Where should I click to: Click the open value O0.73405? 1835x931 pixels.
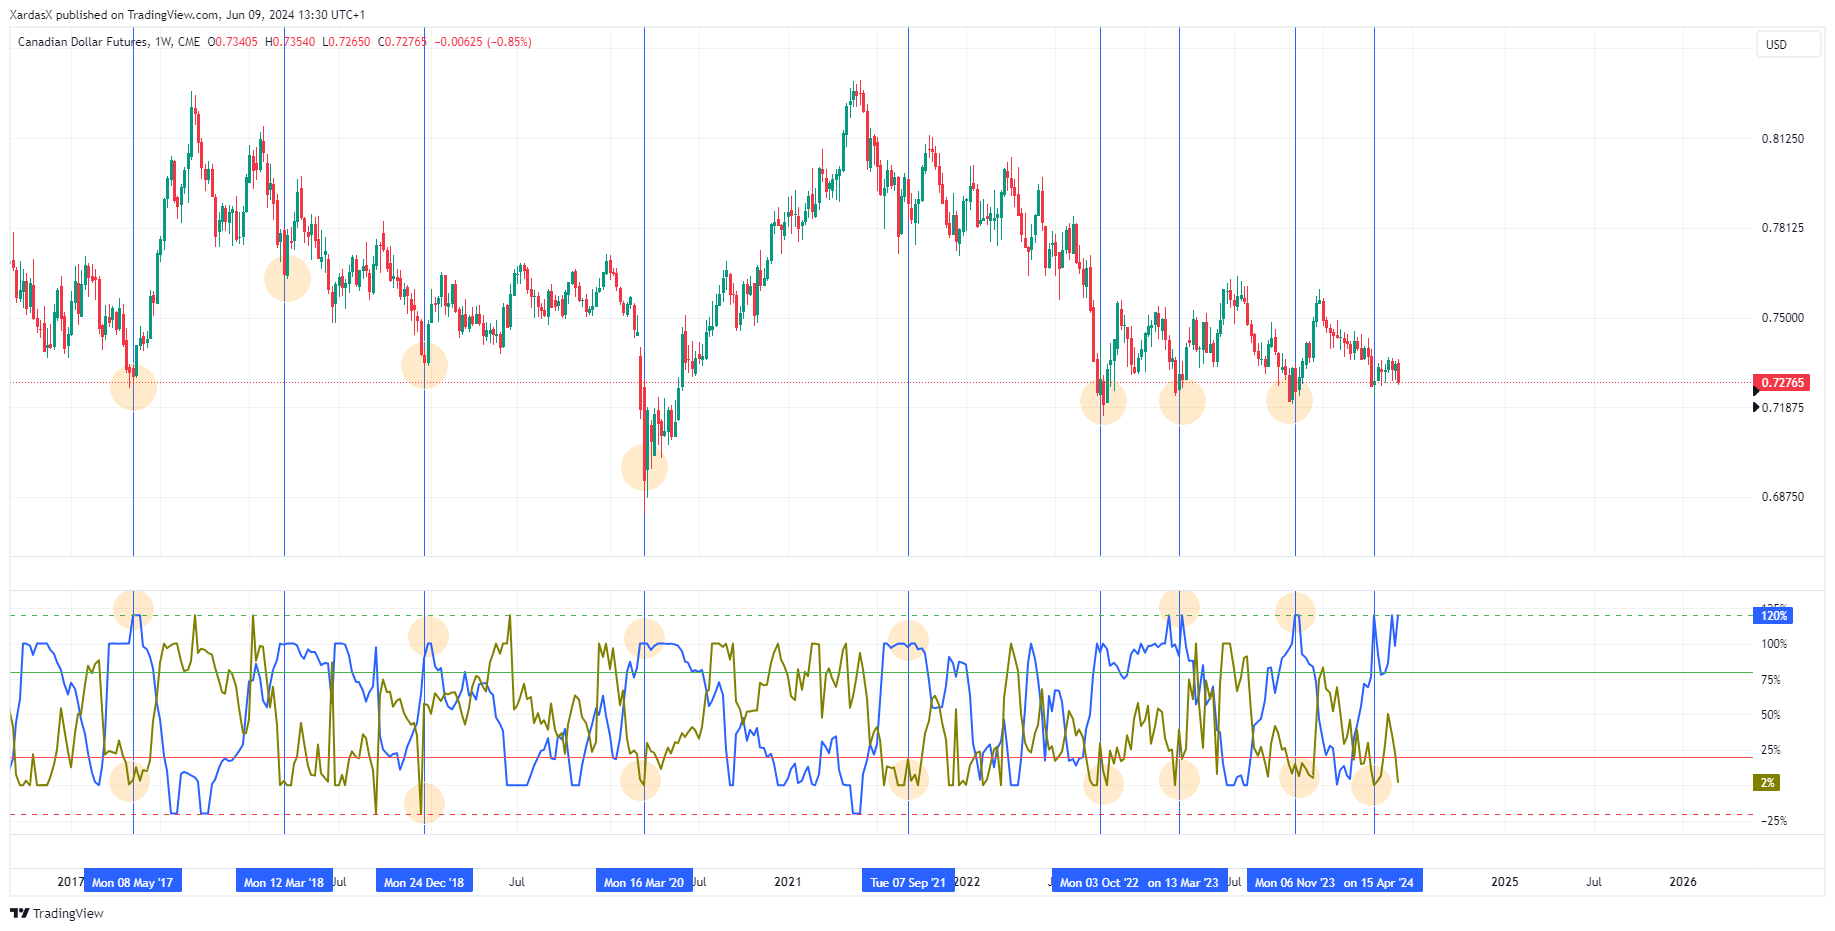[232, 42]
